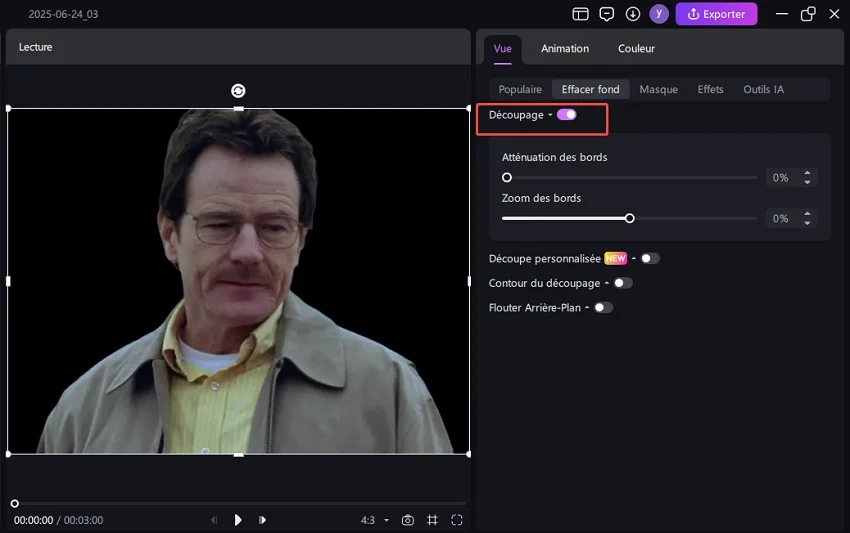The image size is (850, 533).
Task: Switch to the Animation tab
Action: (x=565, y=48)
